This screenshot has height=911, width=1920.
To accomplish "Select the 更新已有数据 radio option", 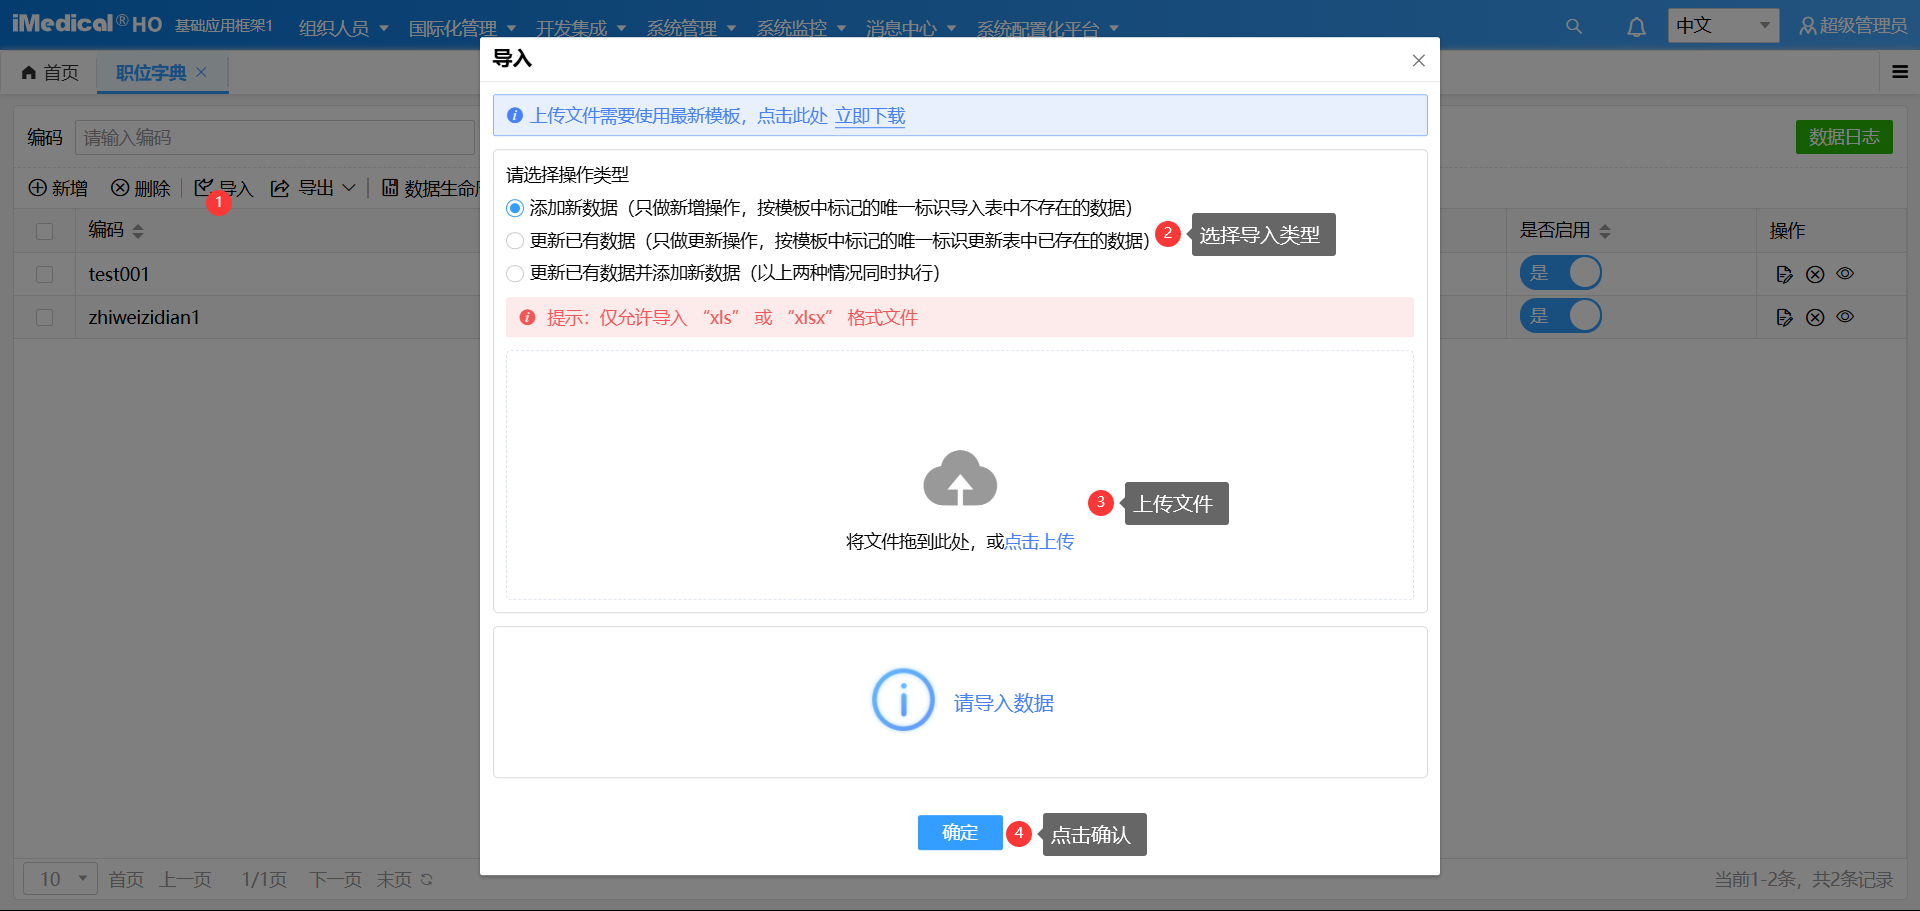I will (515, 240).
